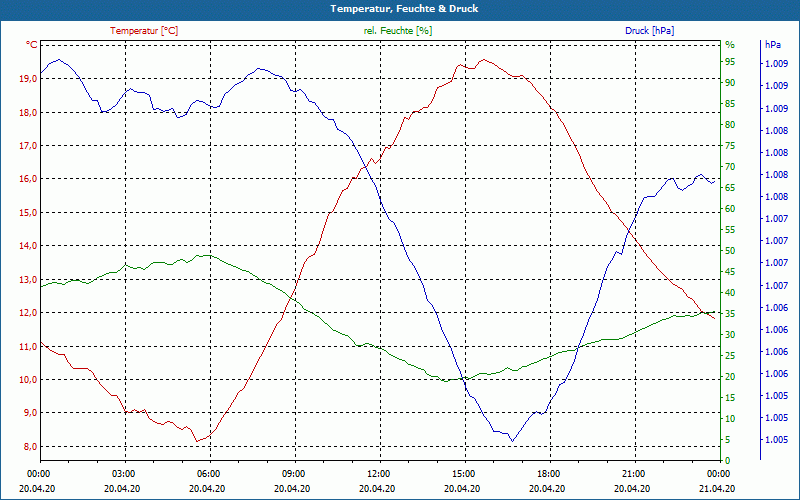Click the 14,0 temperature axis value
Screen dimensions: 800x500
click(28, 245)
